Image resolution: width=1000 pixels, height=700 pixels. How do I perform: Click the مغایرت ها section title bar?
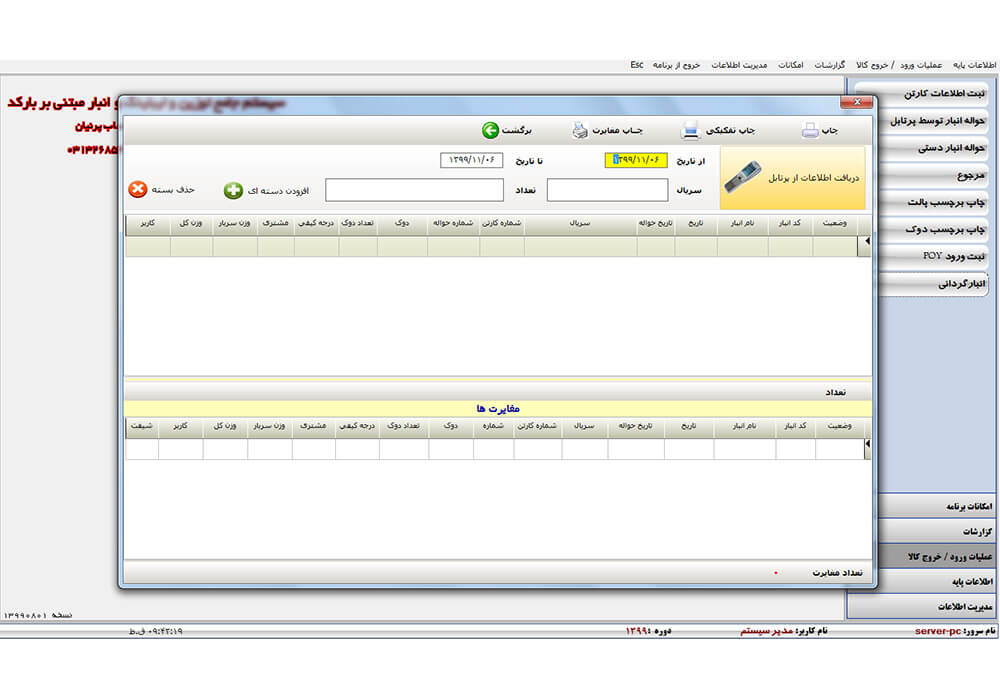pyautogui.click(x=498, y=409)
